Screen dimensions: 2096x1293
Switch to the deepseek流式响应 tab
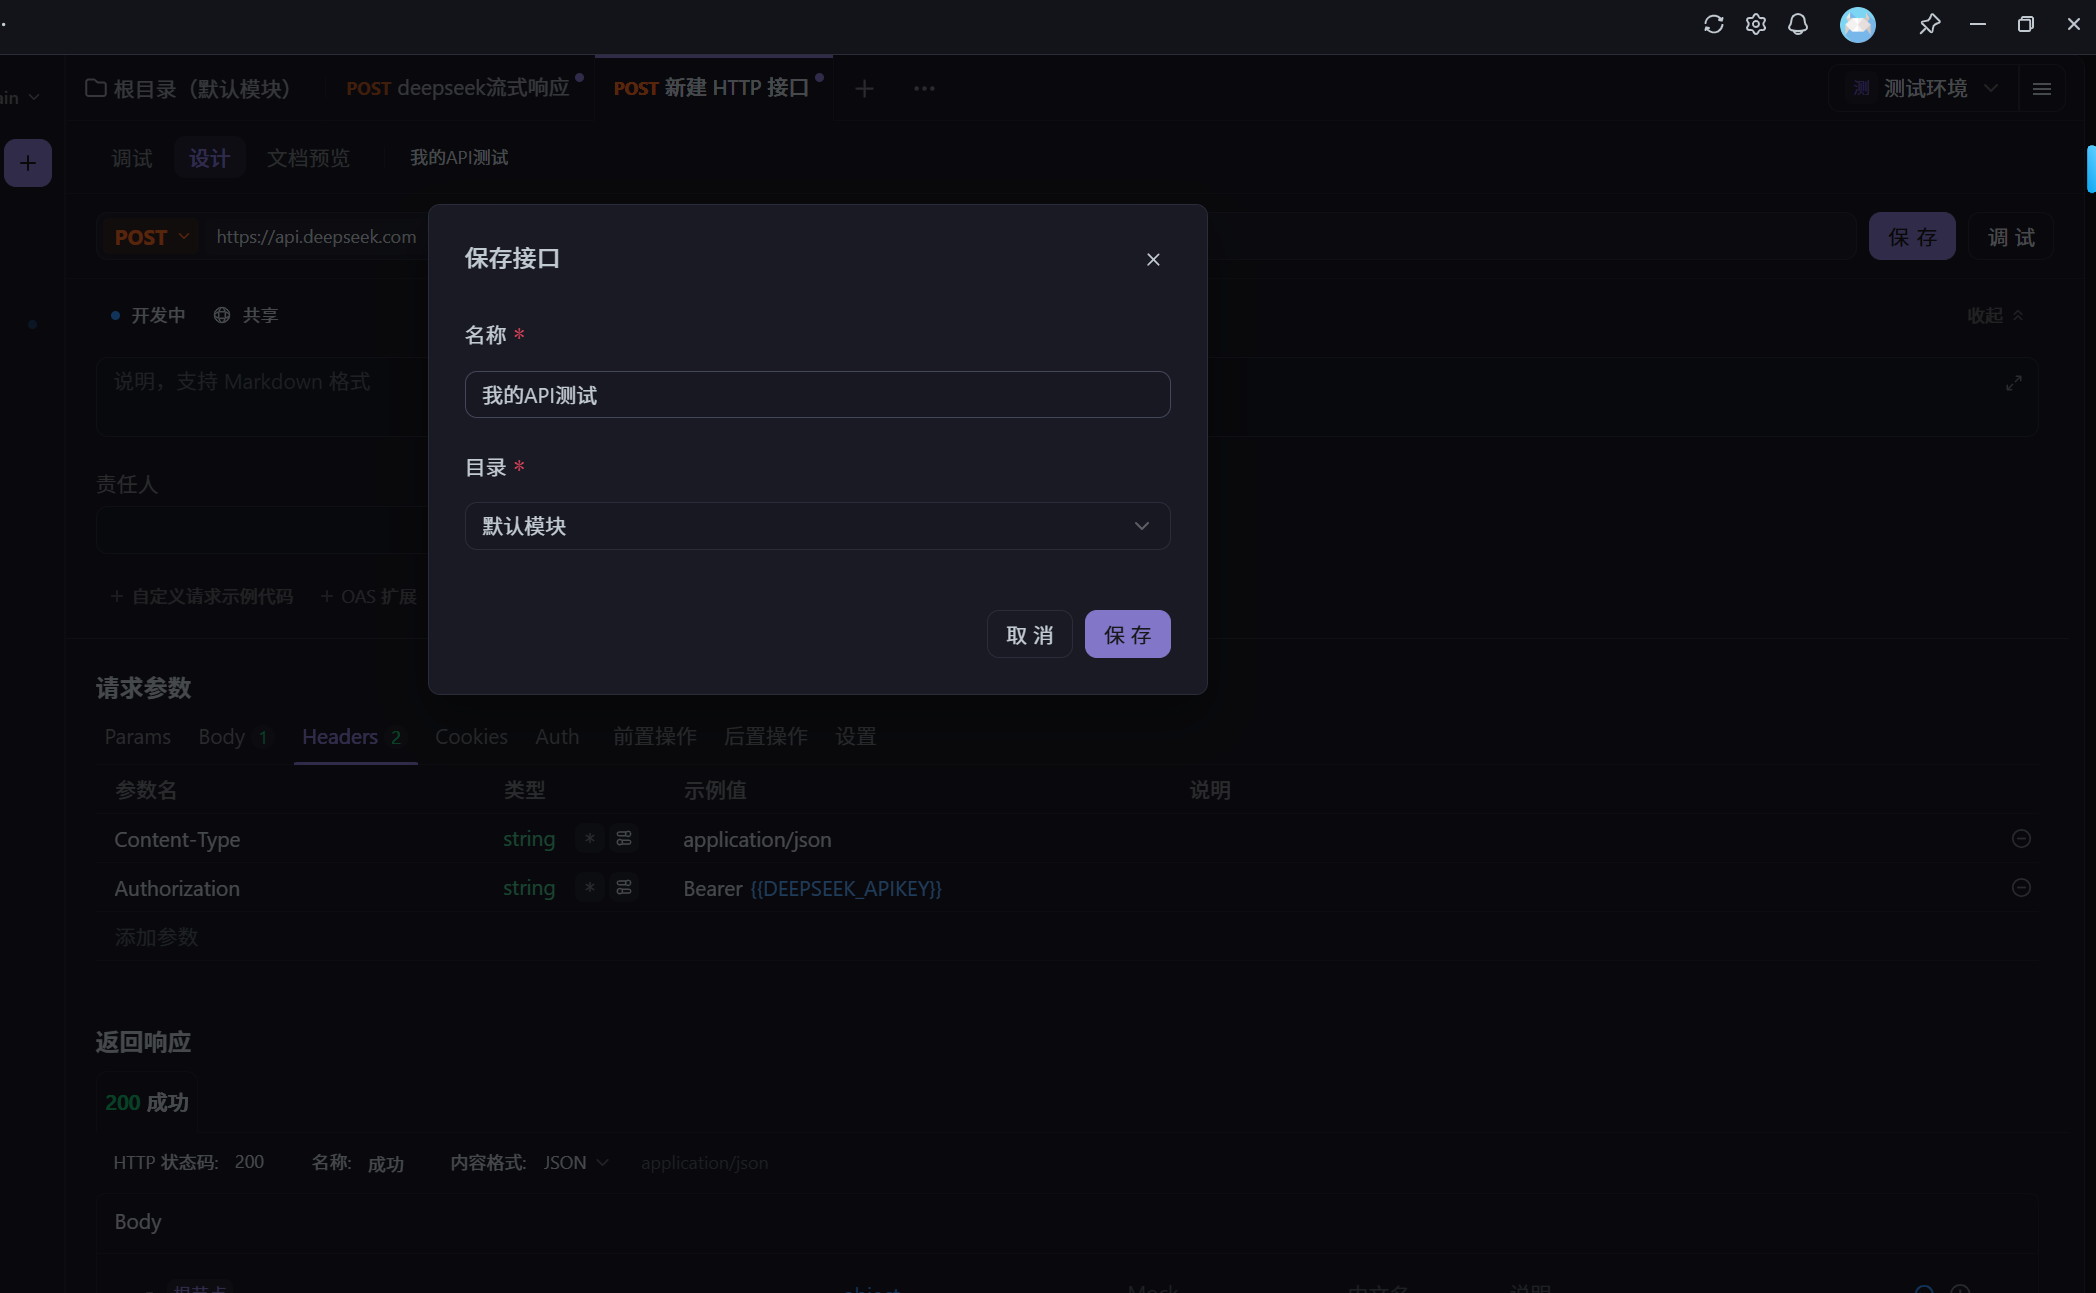tap(457, 89)
